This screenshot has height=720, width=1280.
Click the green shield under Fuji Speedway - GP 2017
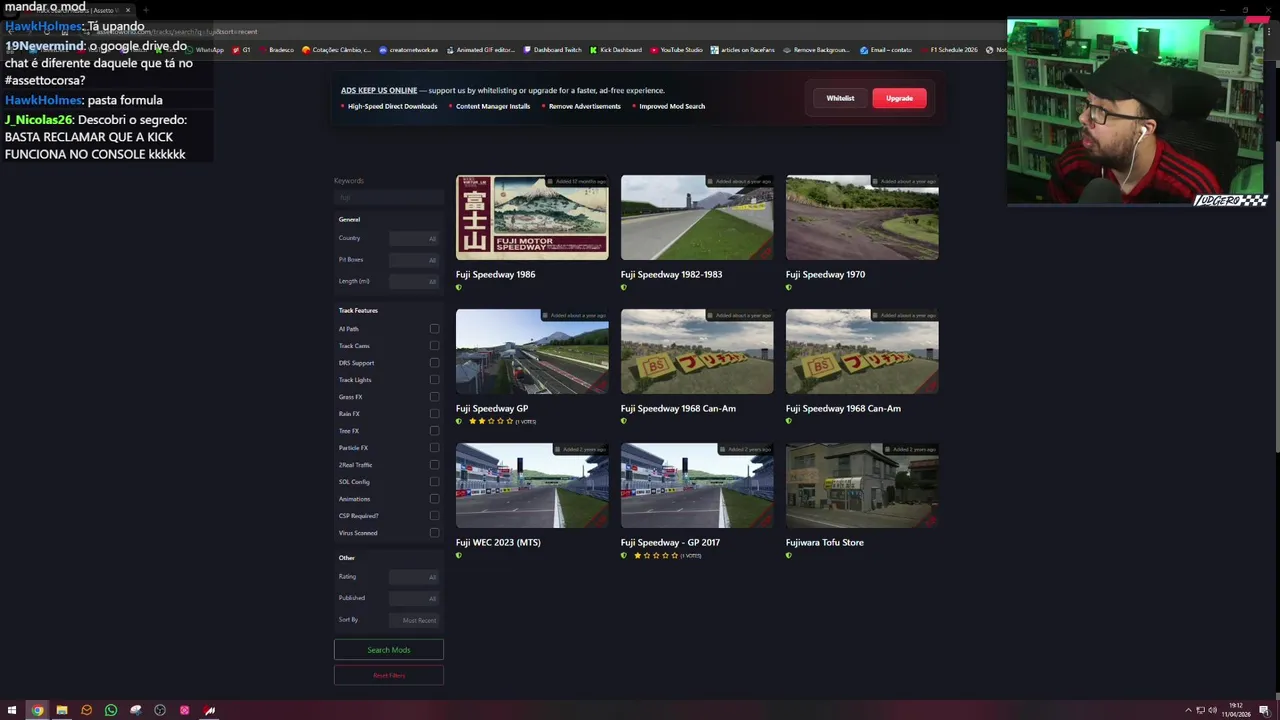coord(624,556)
